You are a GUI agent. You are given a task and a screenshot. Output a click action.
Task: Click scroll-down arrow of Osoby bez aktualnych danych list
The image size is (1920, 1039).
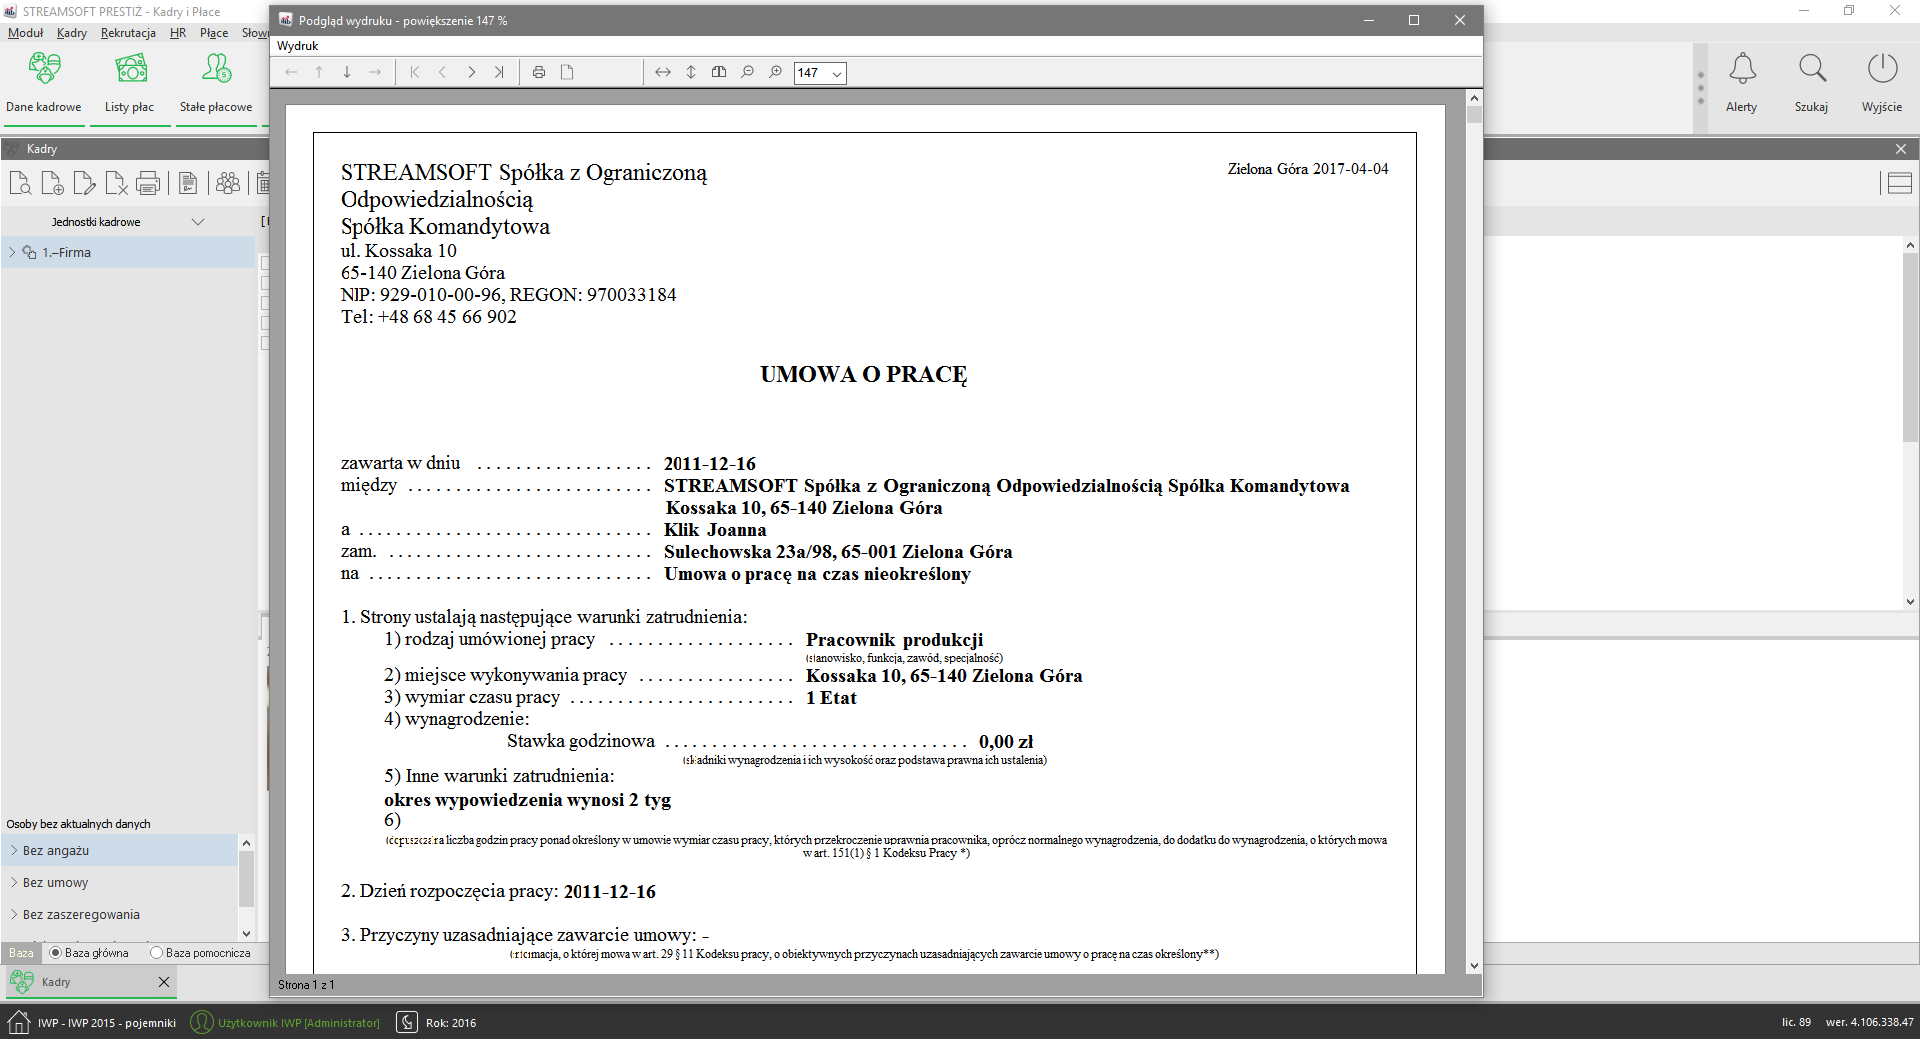[246, 934]
